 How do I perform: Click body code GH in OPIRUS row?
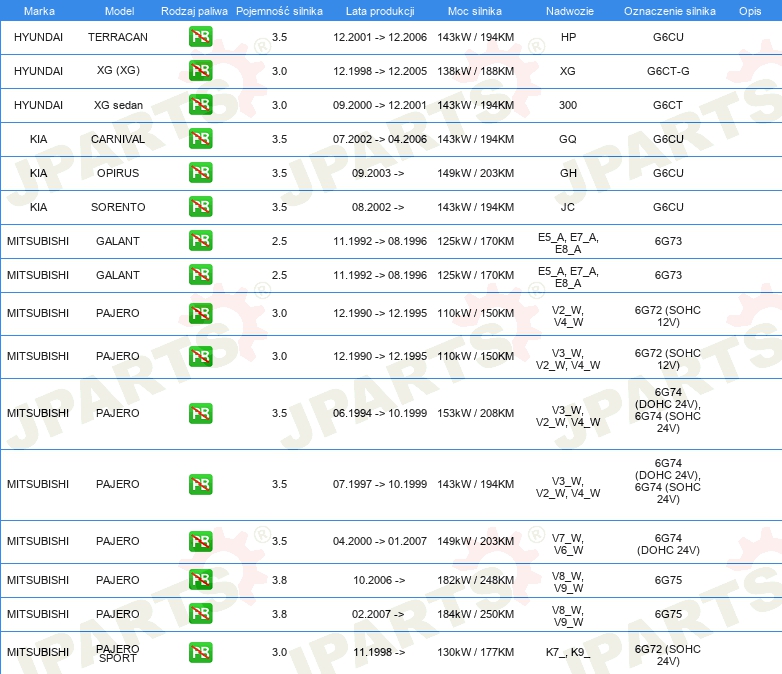click(x=568, y=173)
